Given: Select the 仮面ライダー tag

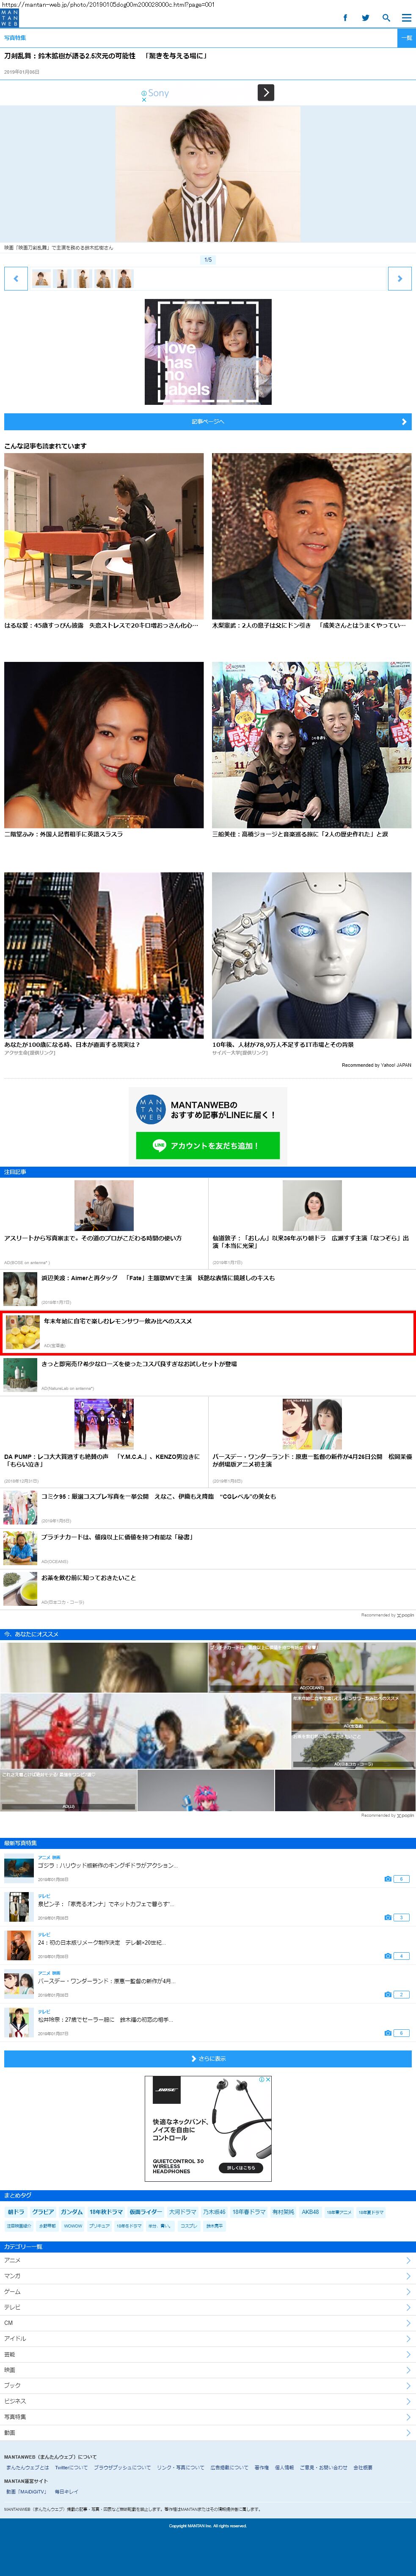Looking at the screenshot, I should [x=145, y=2212].
